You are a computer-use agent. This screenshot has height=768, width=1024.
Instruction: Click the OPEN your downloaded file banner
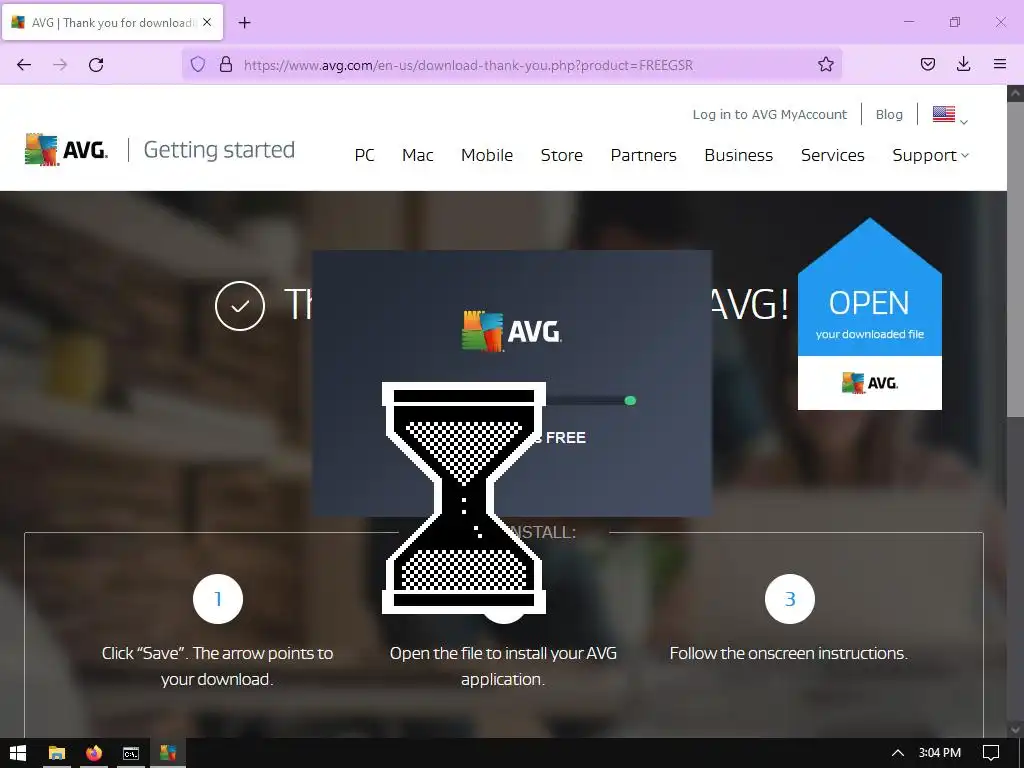tap(870, 315)
